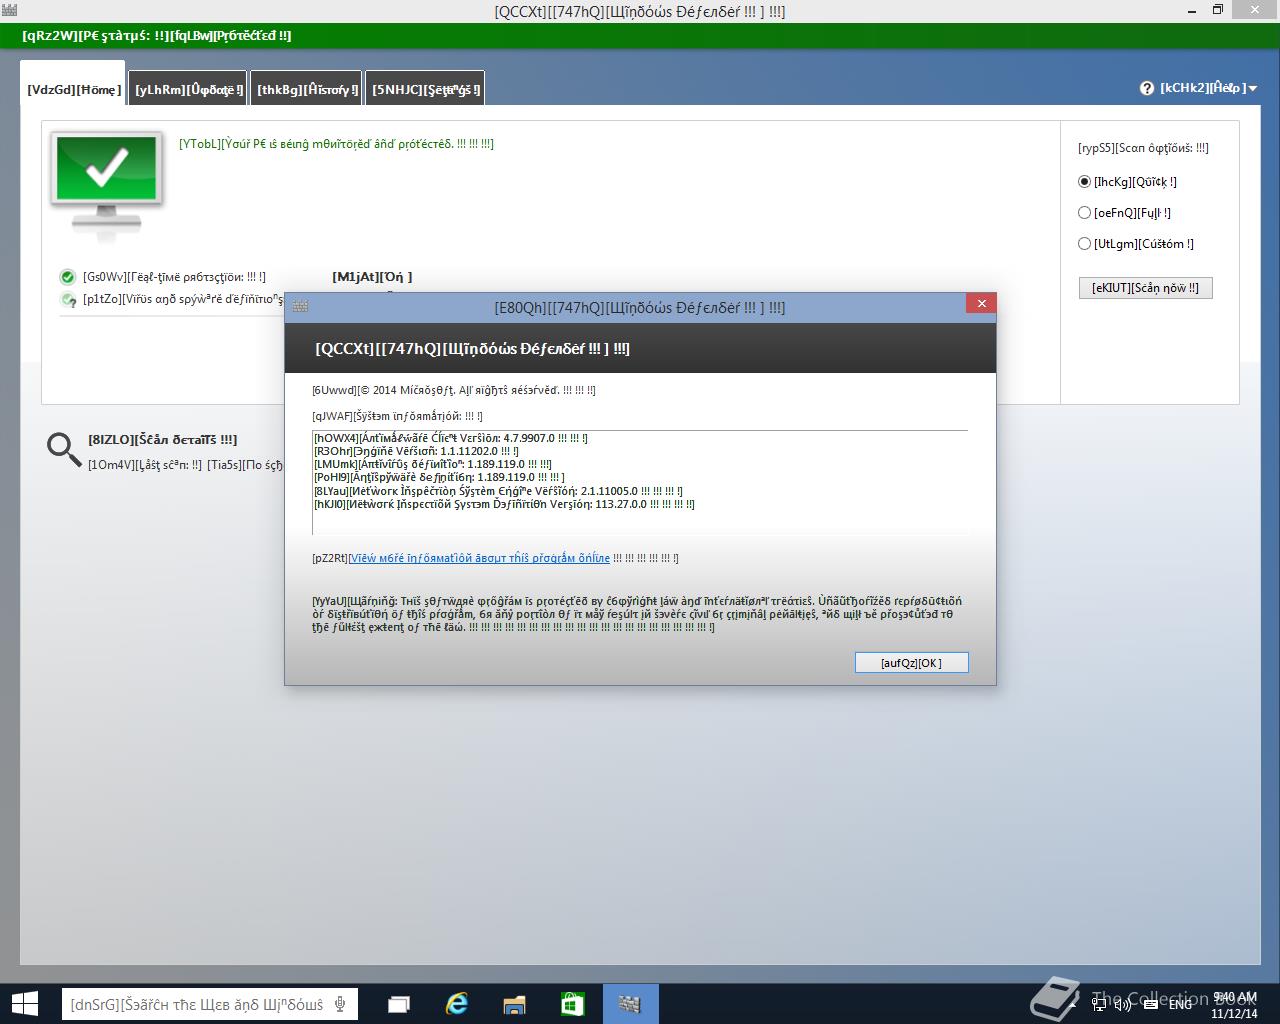
Task: Open Task View from the taskbar
Action: pyautogui.click(x=399, y=1004)
